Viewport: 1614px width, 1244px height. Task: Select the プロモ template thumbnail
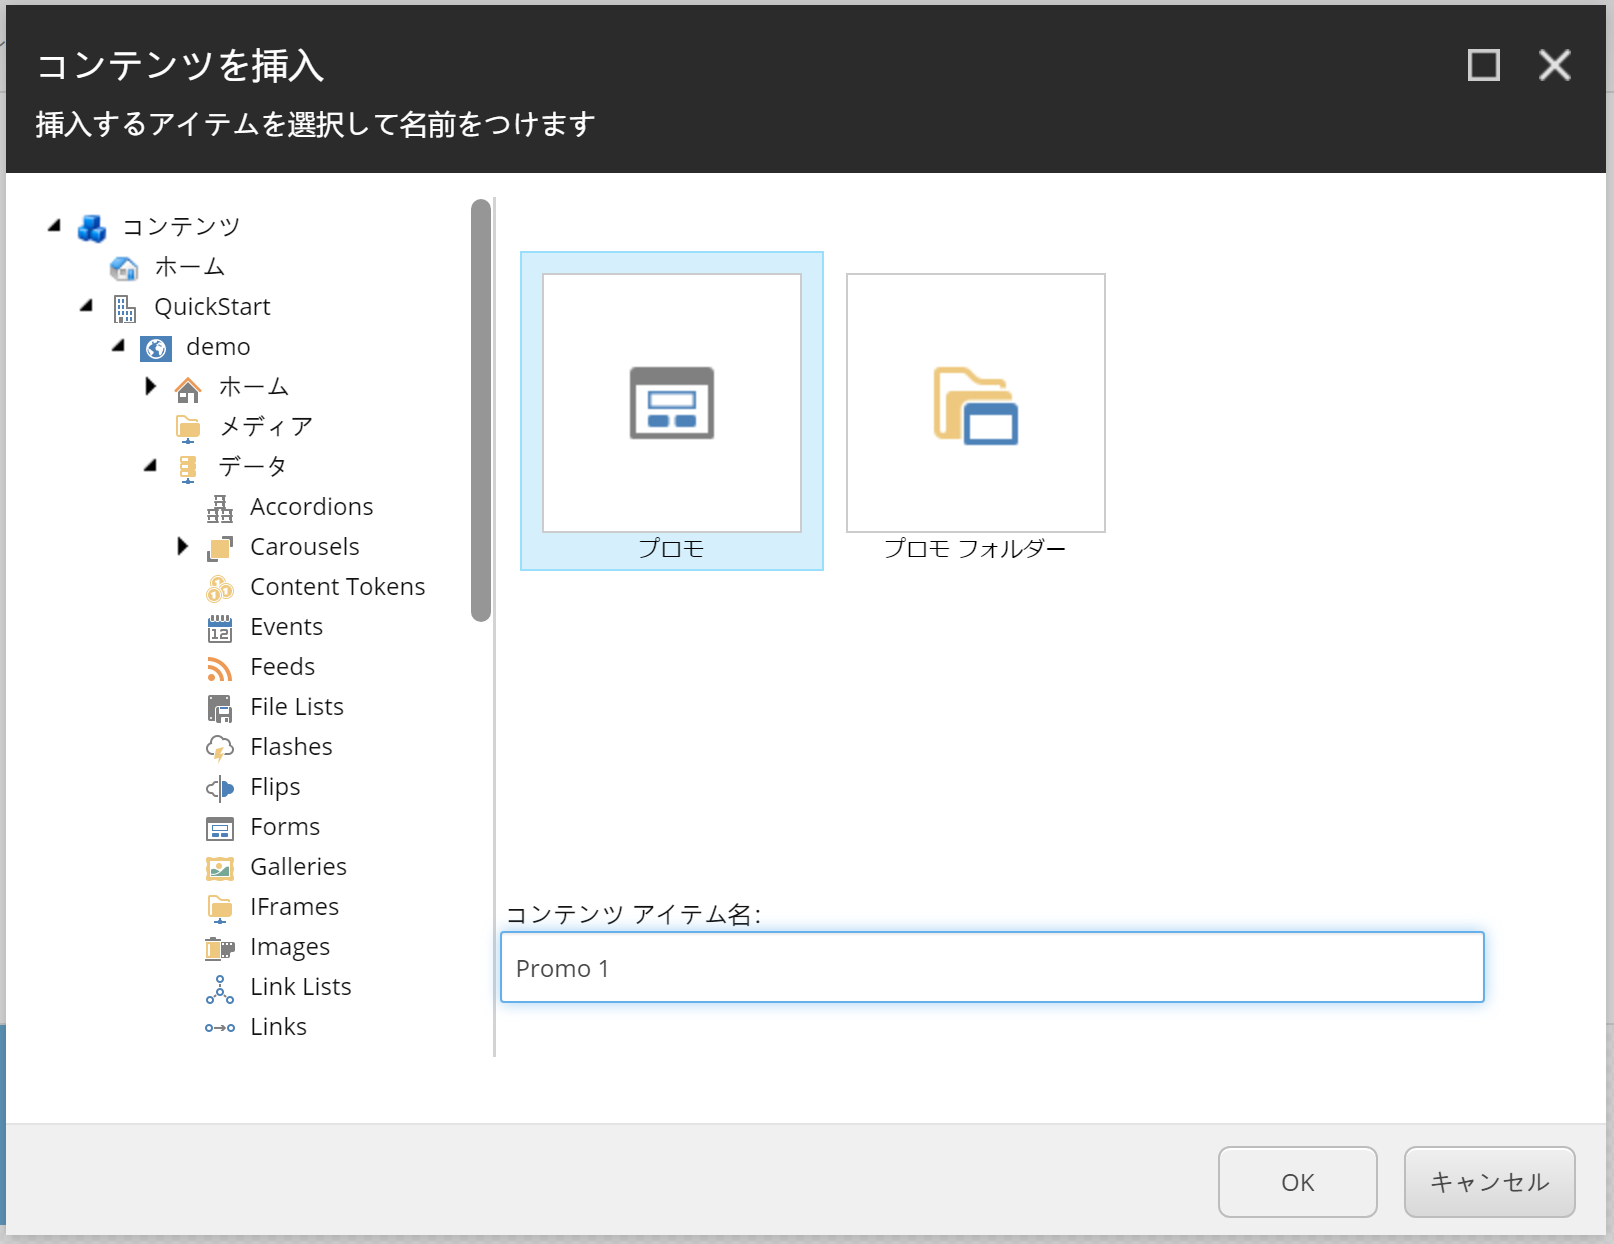point(671,404)
